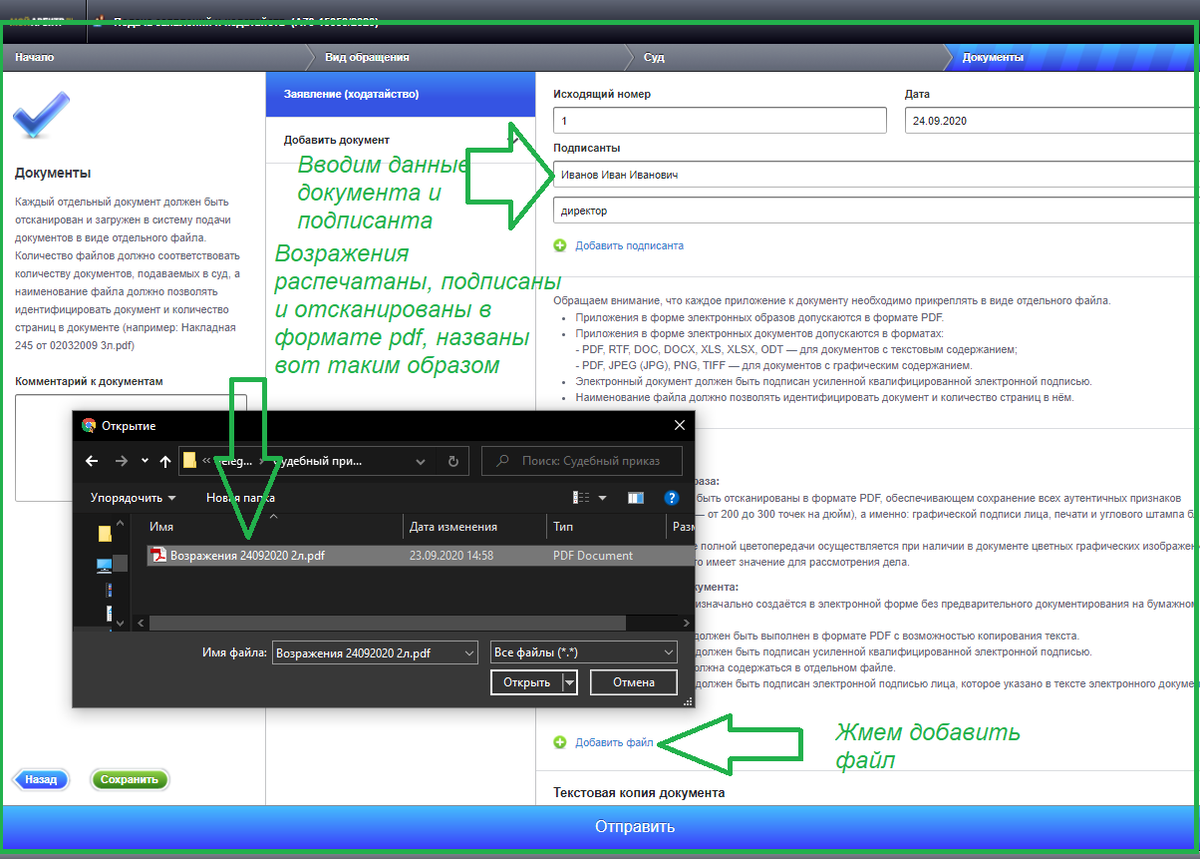Click the Добавить файл link
Viewport: 1200px width, 859px height.
pyautogui.click(x=614, y=742)
